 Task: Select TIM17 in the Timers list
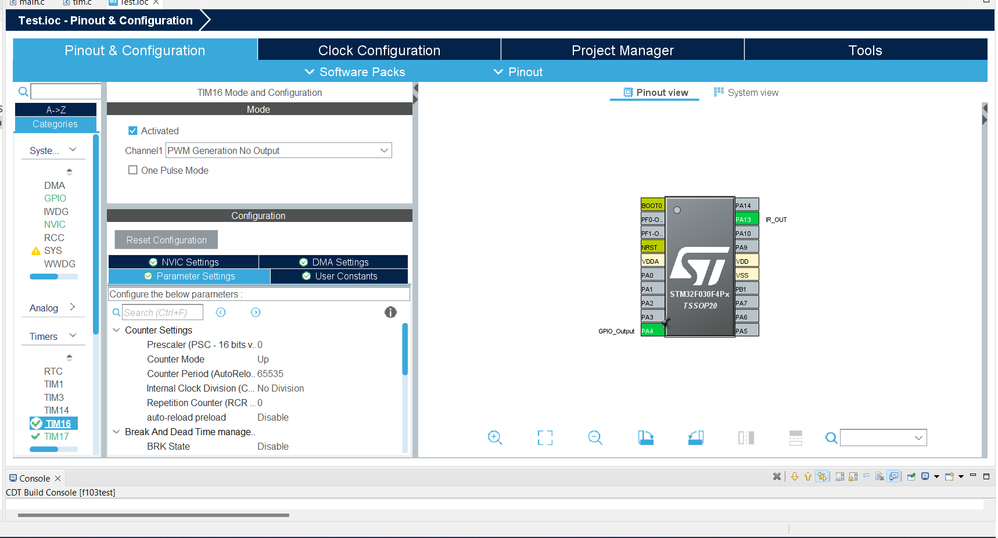56,436
